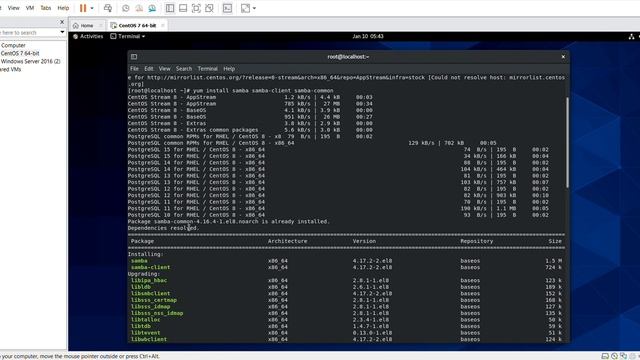Open the snapshot manager icon
The width and height of the screenshot is (640, 360).
[152, 8]
